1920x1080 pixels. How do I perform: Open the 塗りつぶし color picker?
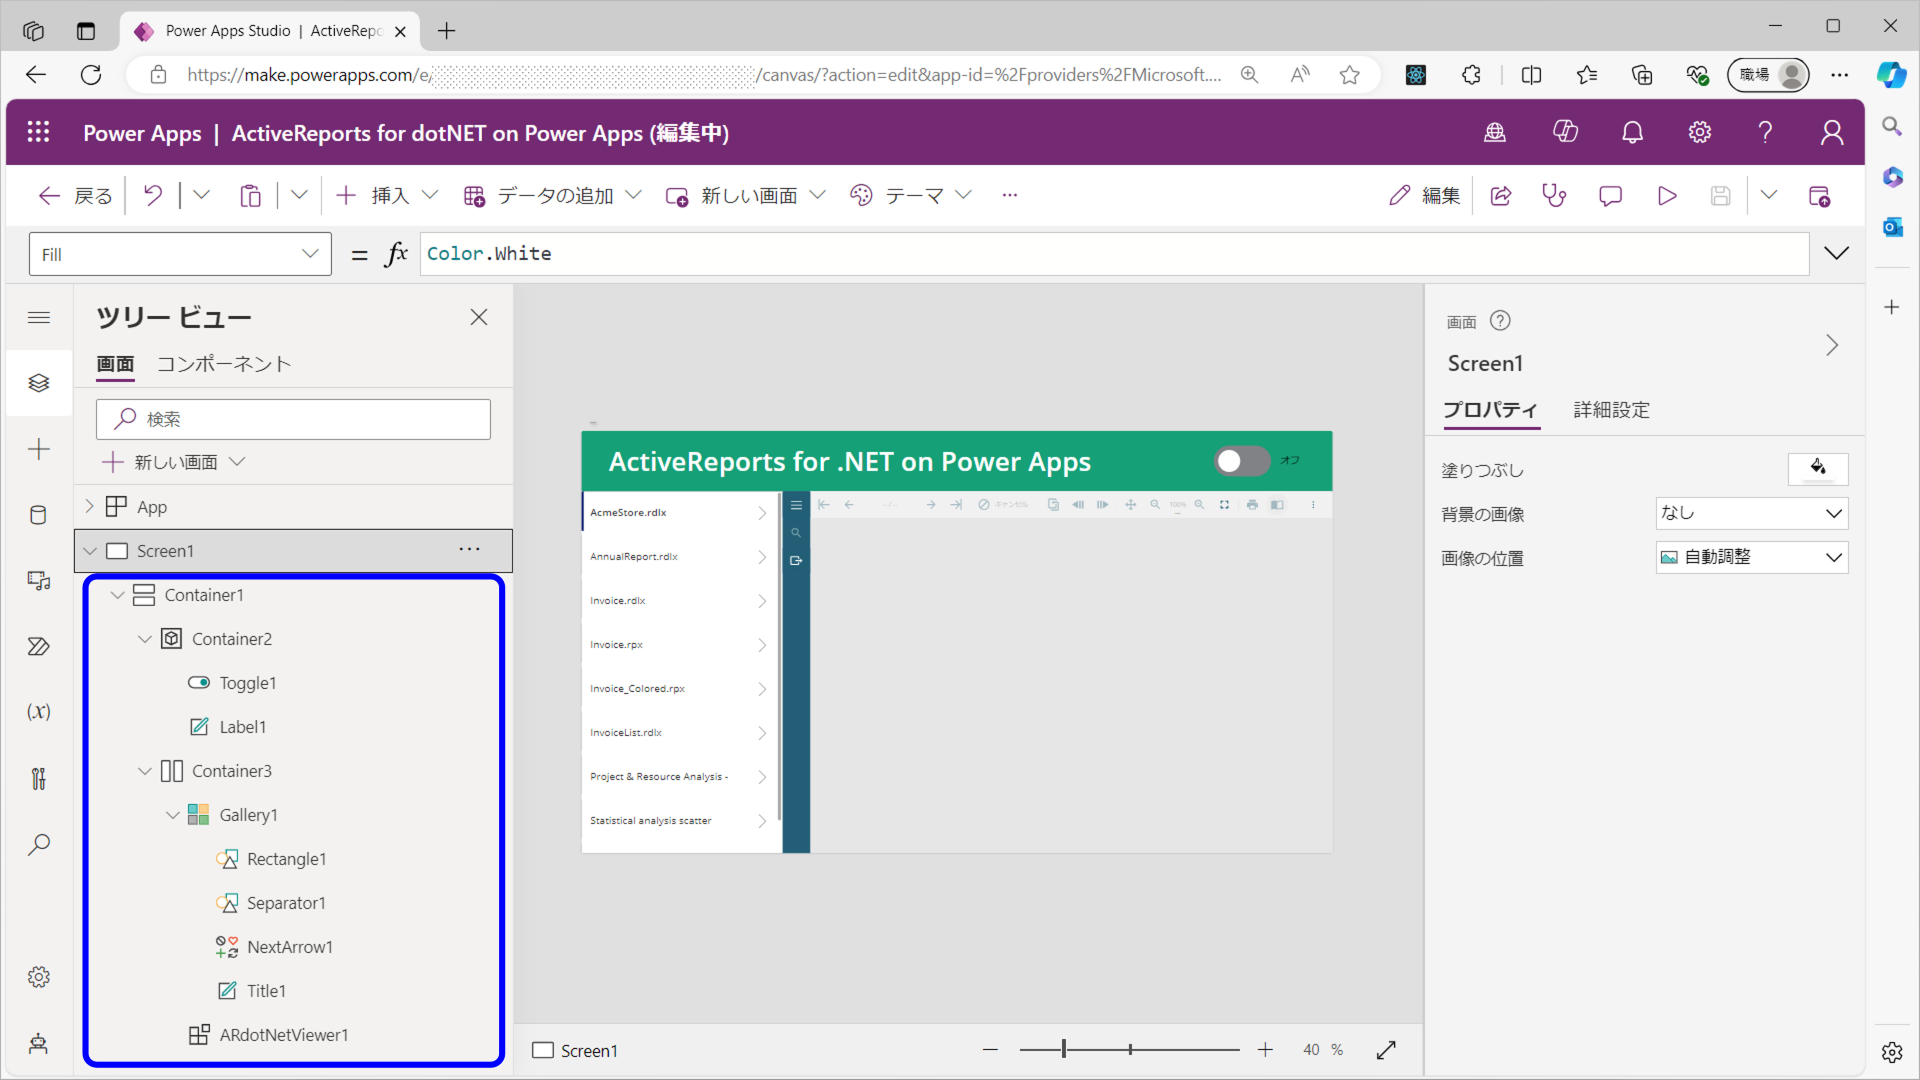click(x=1818, y=468)
